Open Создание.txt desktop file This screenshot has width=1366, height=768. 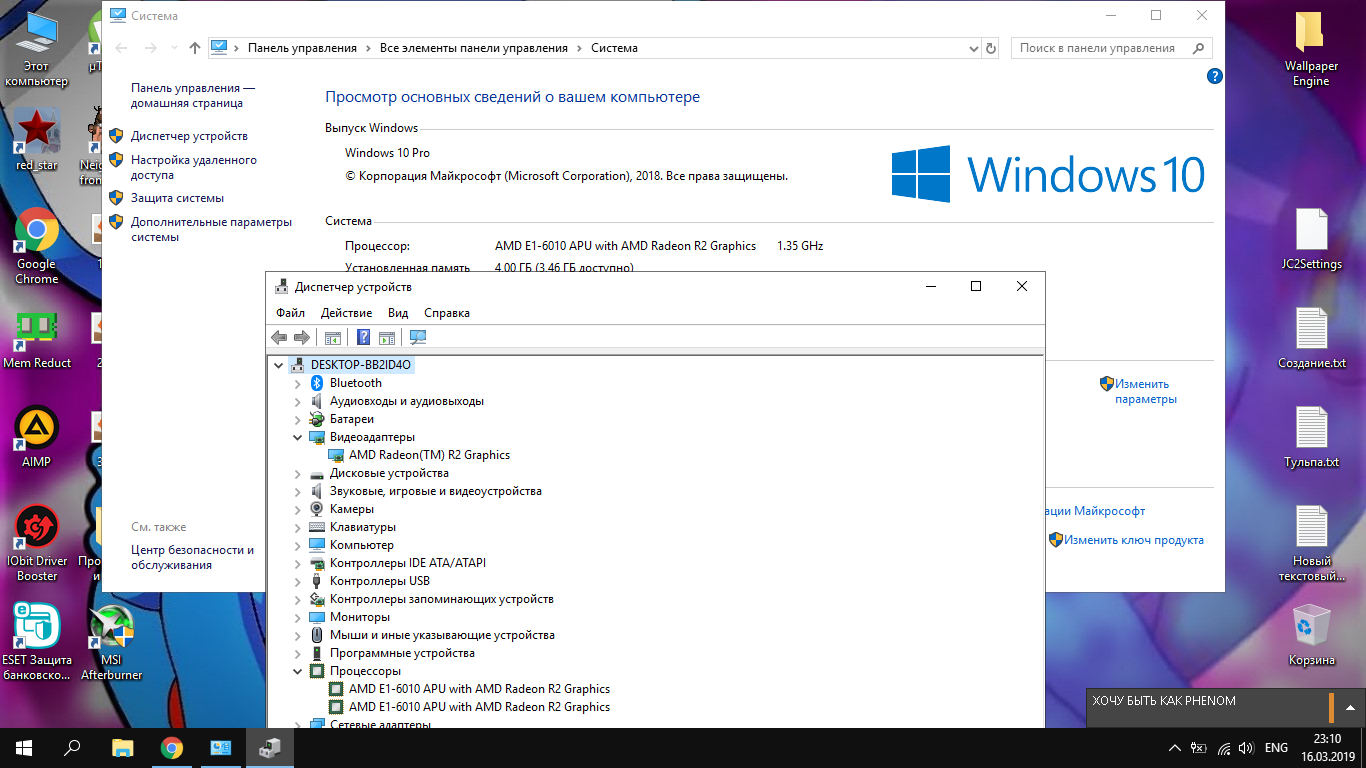(1311, 338)
